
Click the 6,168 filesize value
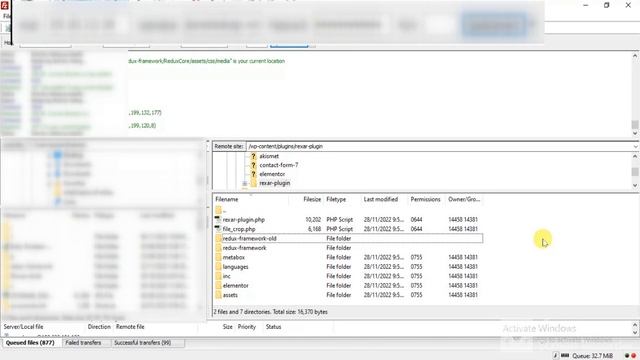[x=314, y=229]
